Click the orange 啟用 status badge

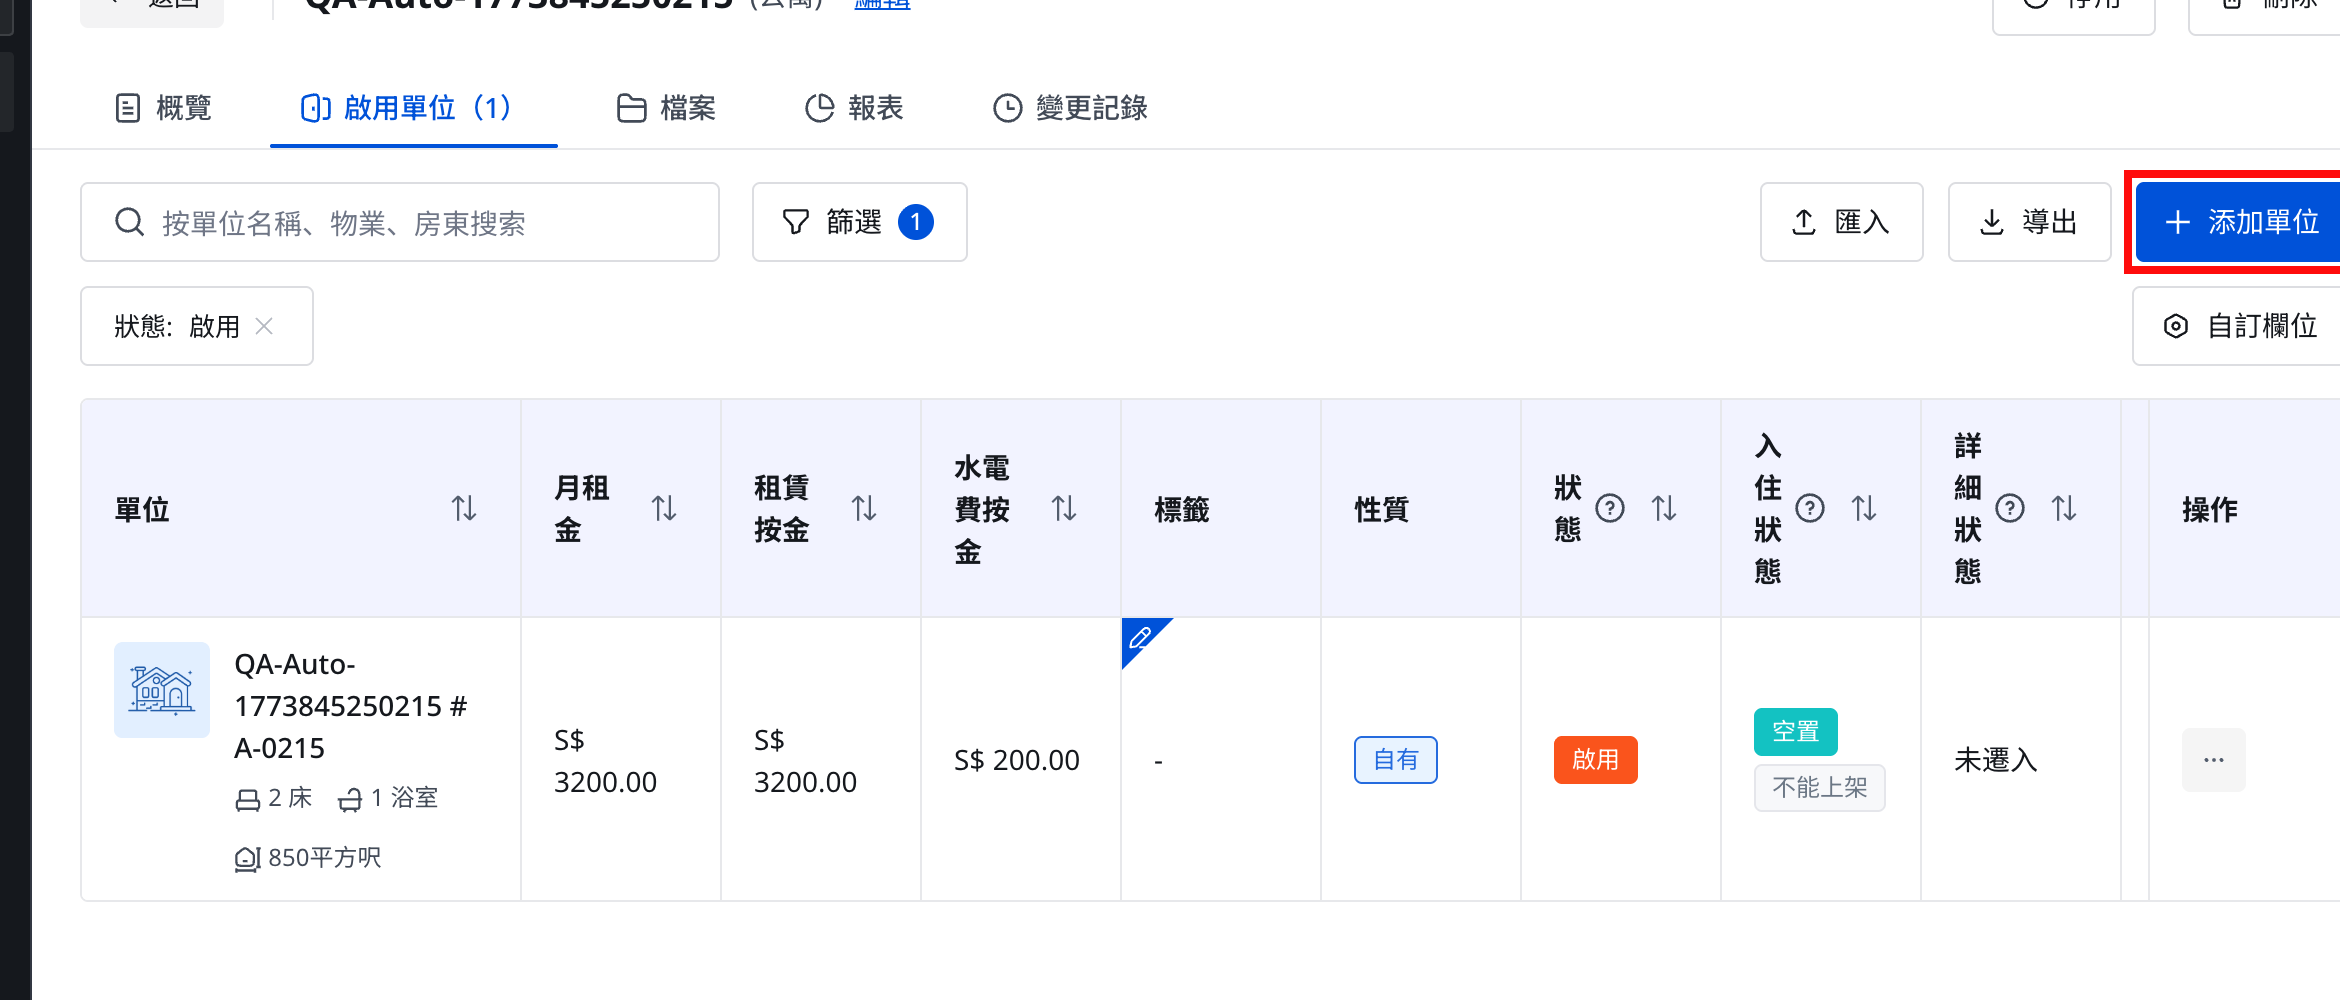1596,760
